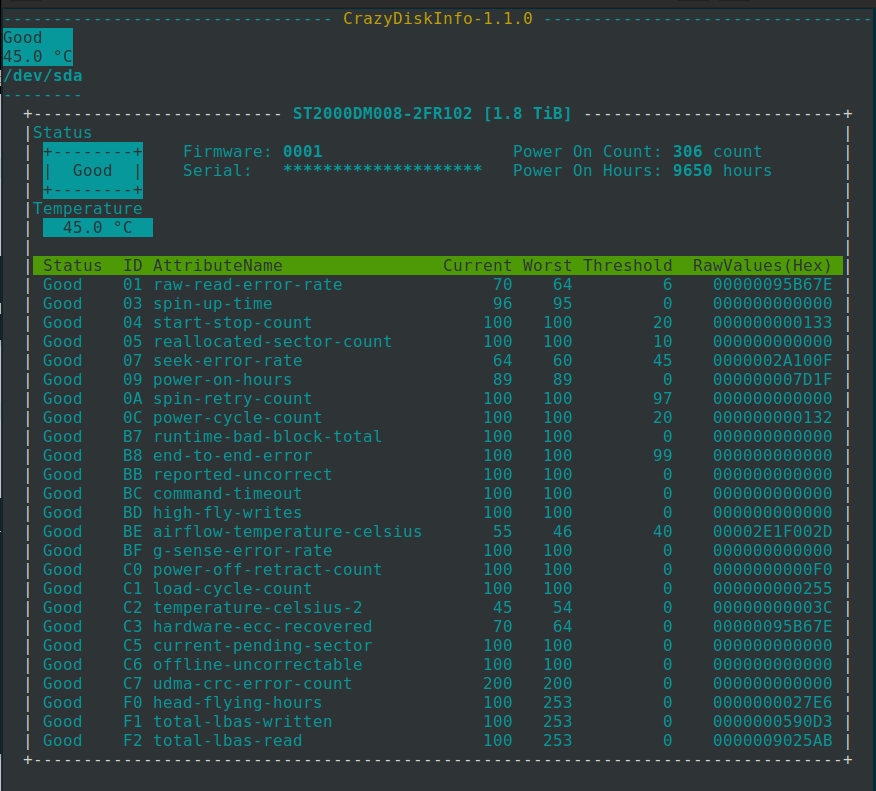The height and width of the screenshot is (791, 876).
Task: Click the Status section label above Good box
Action: 63,132
